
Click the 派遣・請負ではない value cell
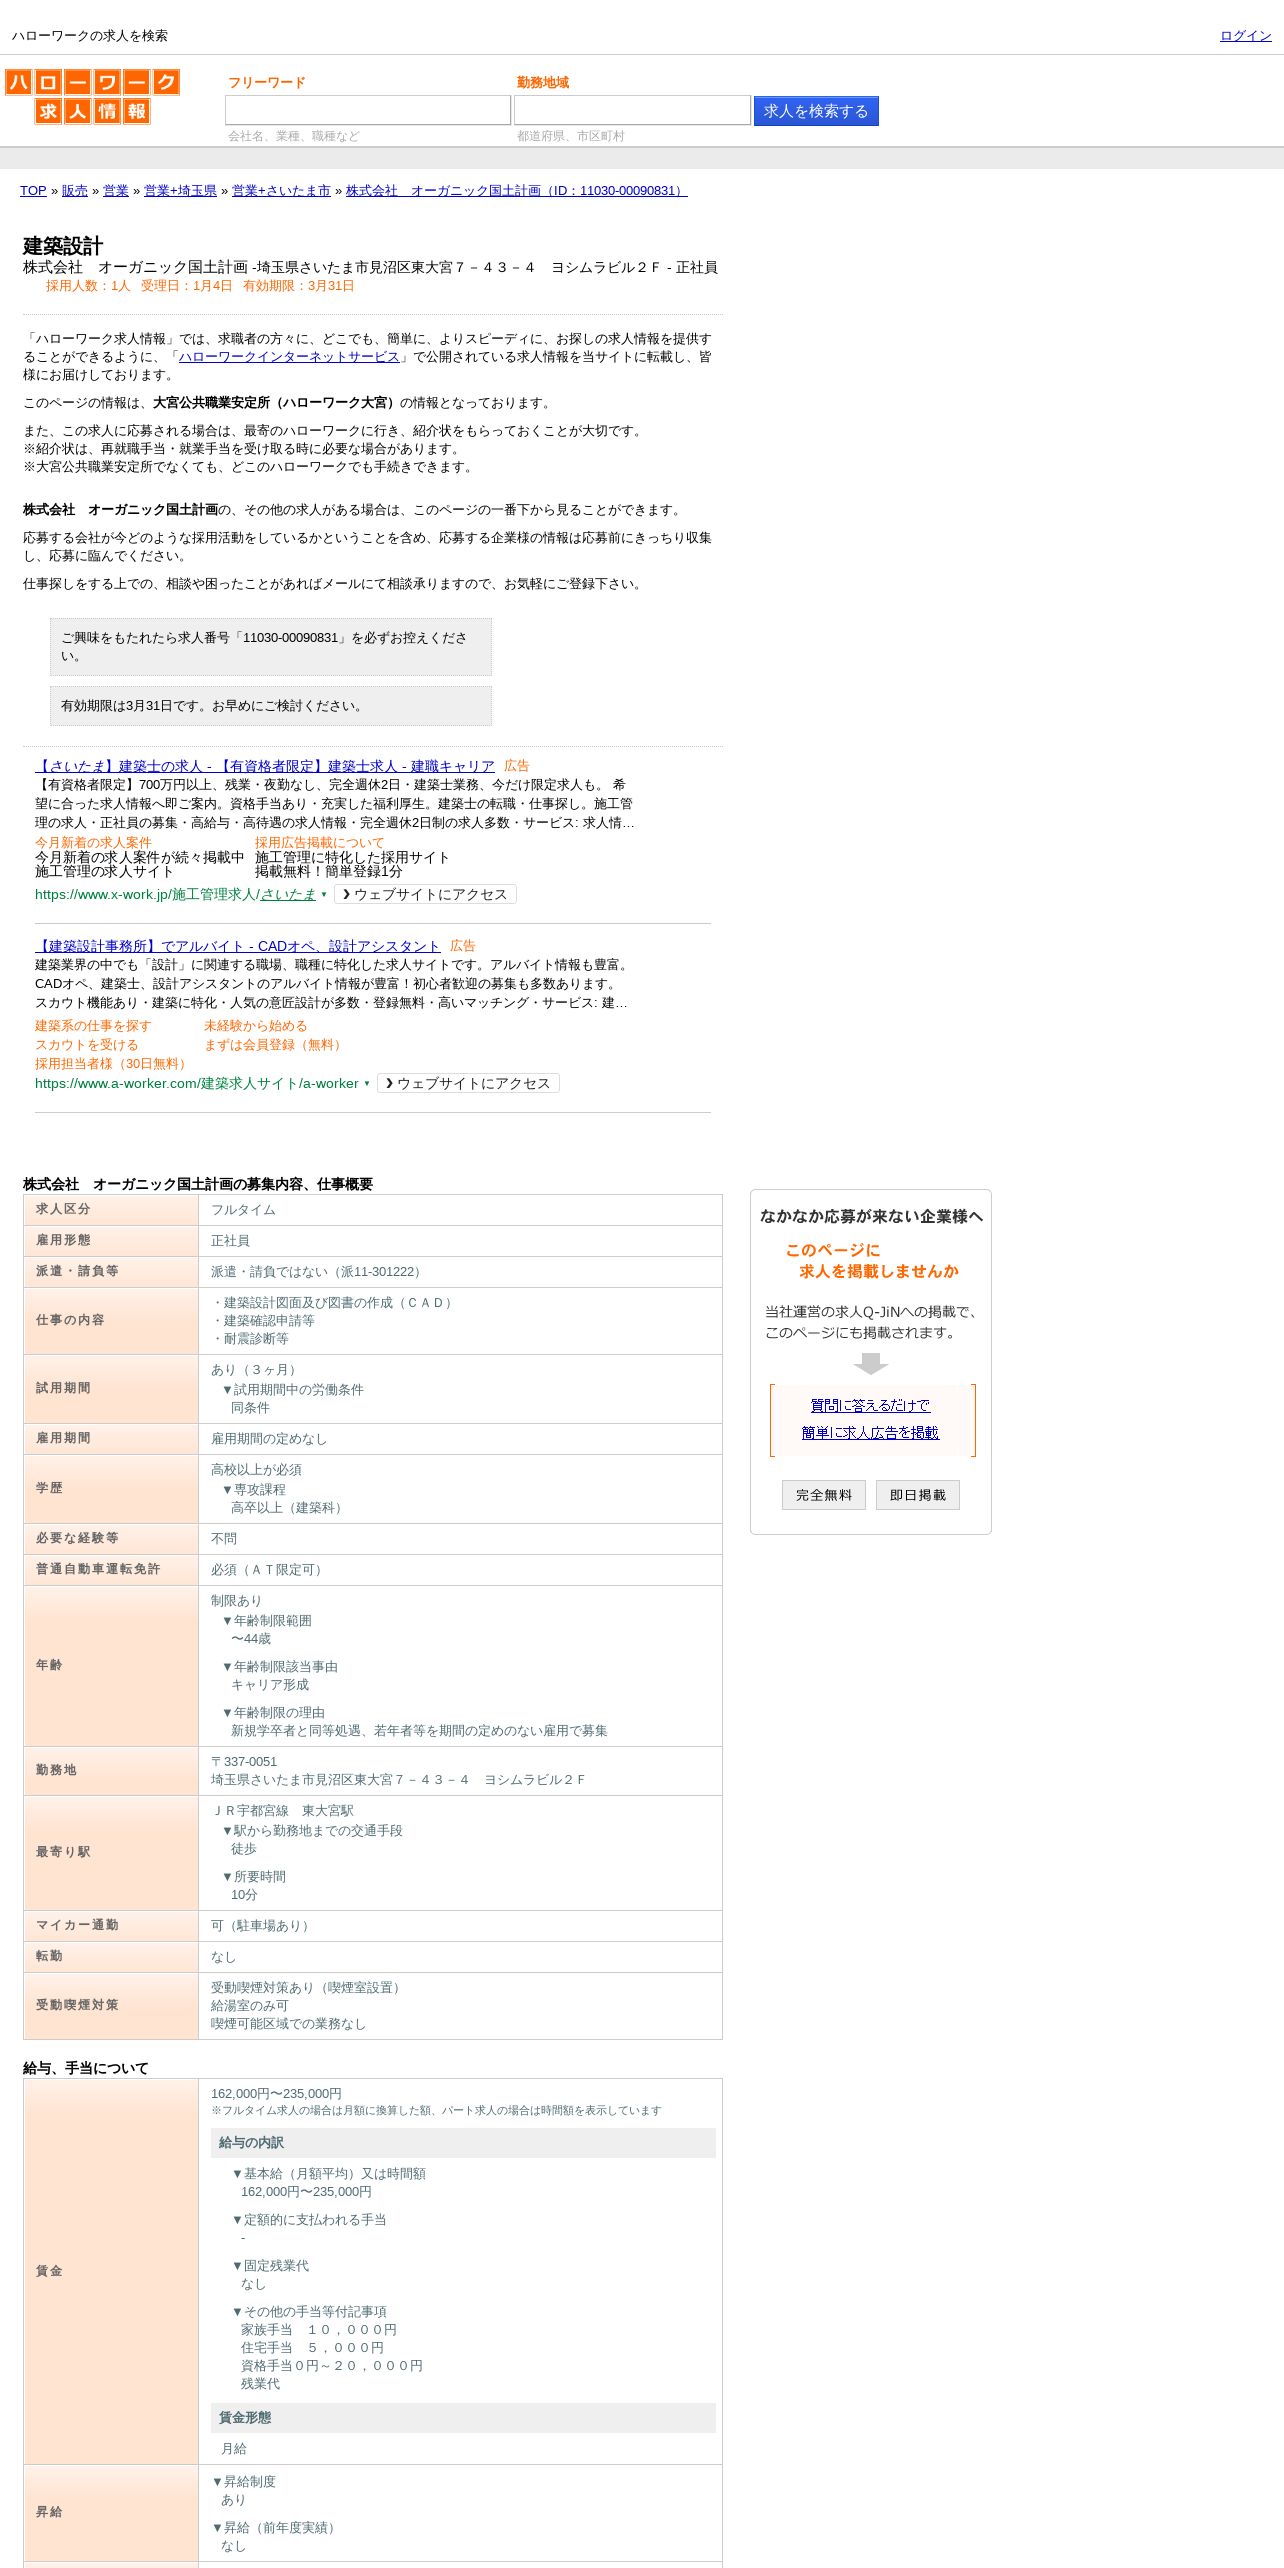click(460, 1272)
